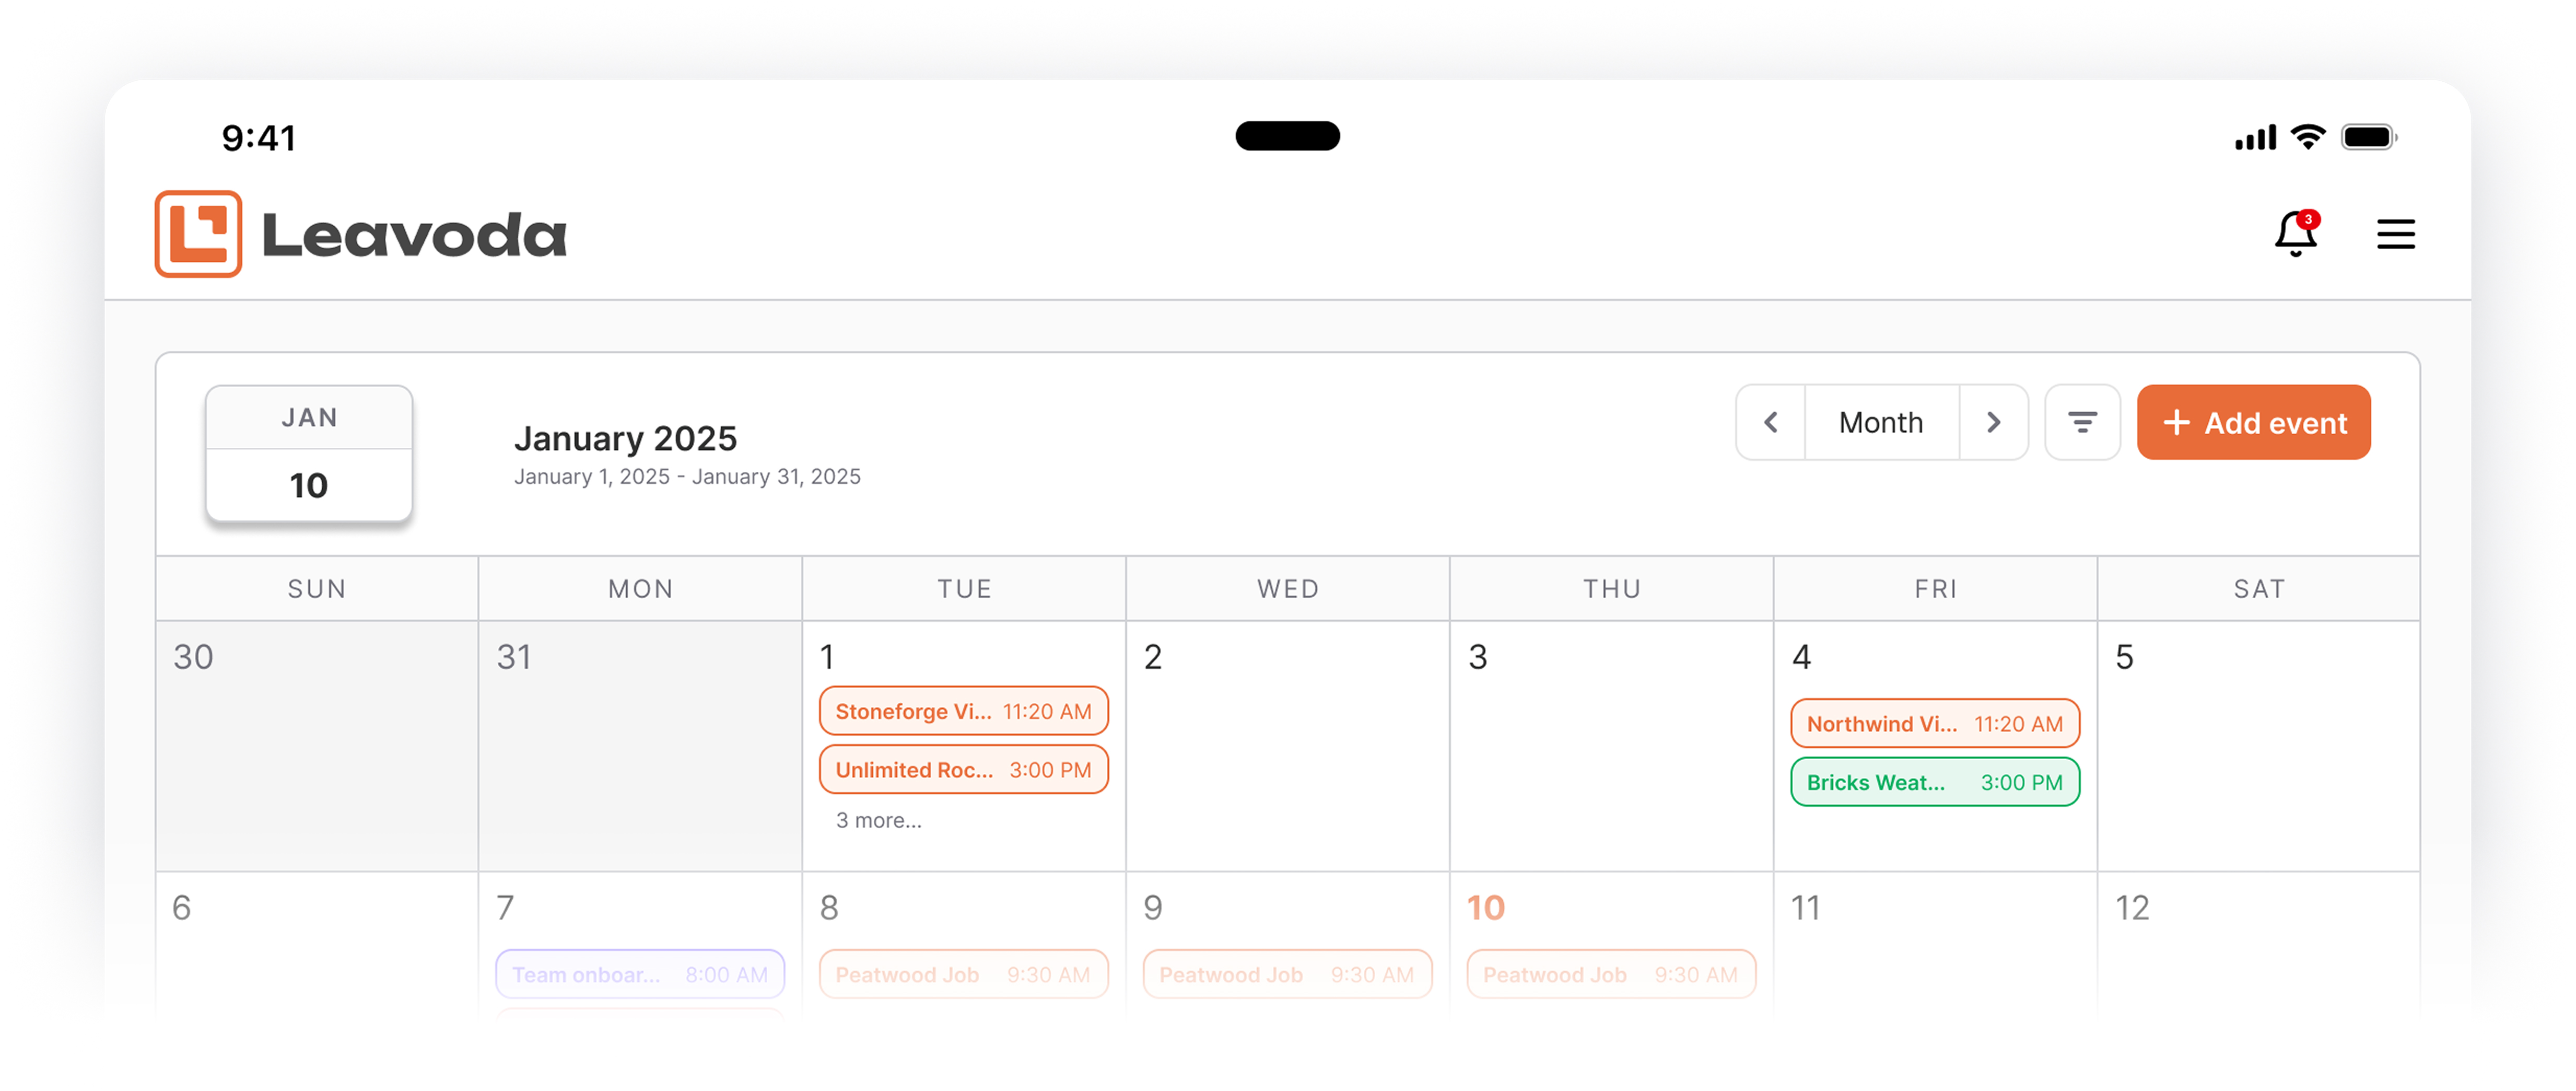Go to next month with right chevron

(1993, 422)
